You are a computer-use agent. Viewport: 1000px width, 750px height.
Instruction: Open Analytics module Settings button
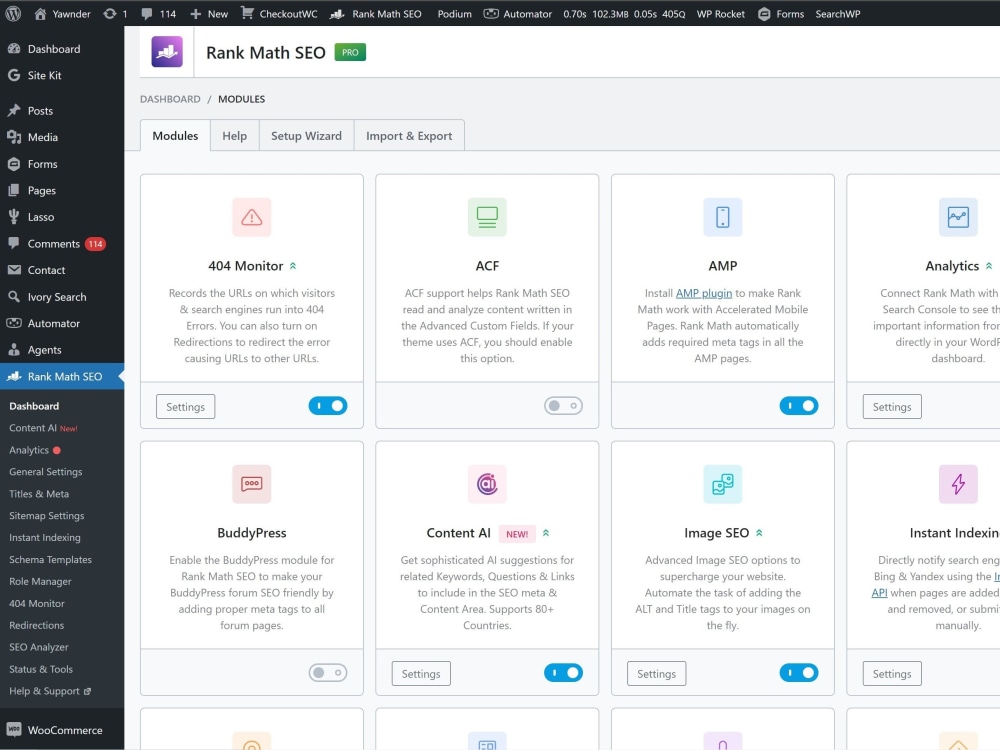(892, 406)
